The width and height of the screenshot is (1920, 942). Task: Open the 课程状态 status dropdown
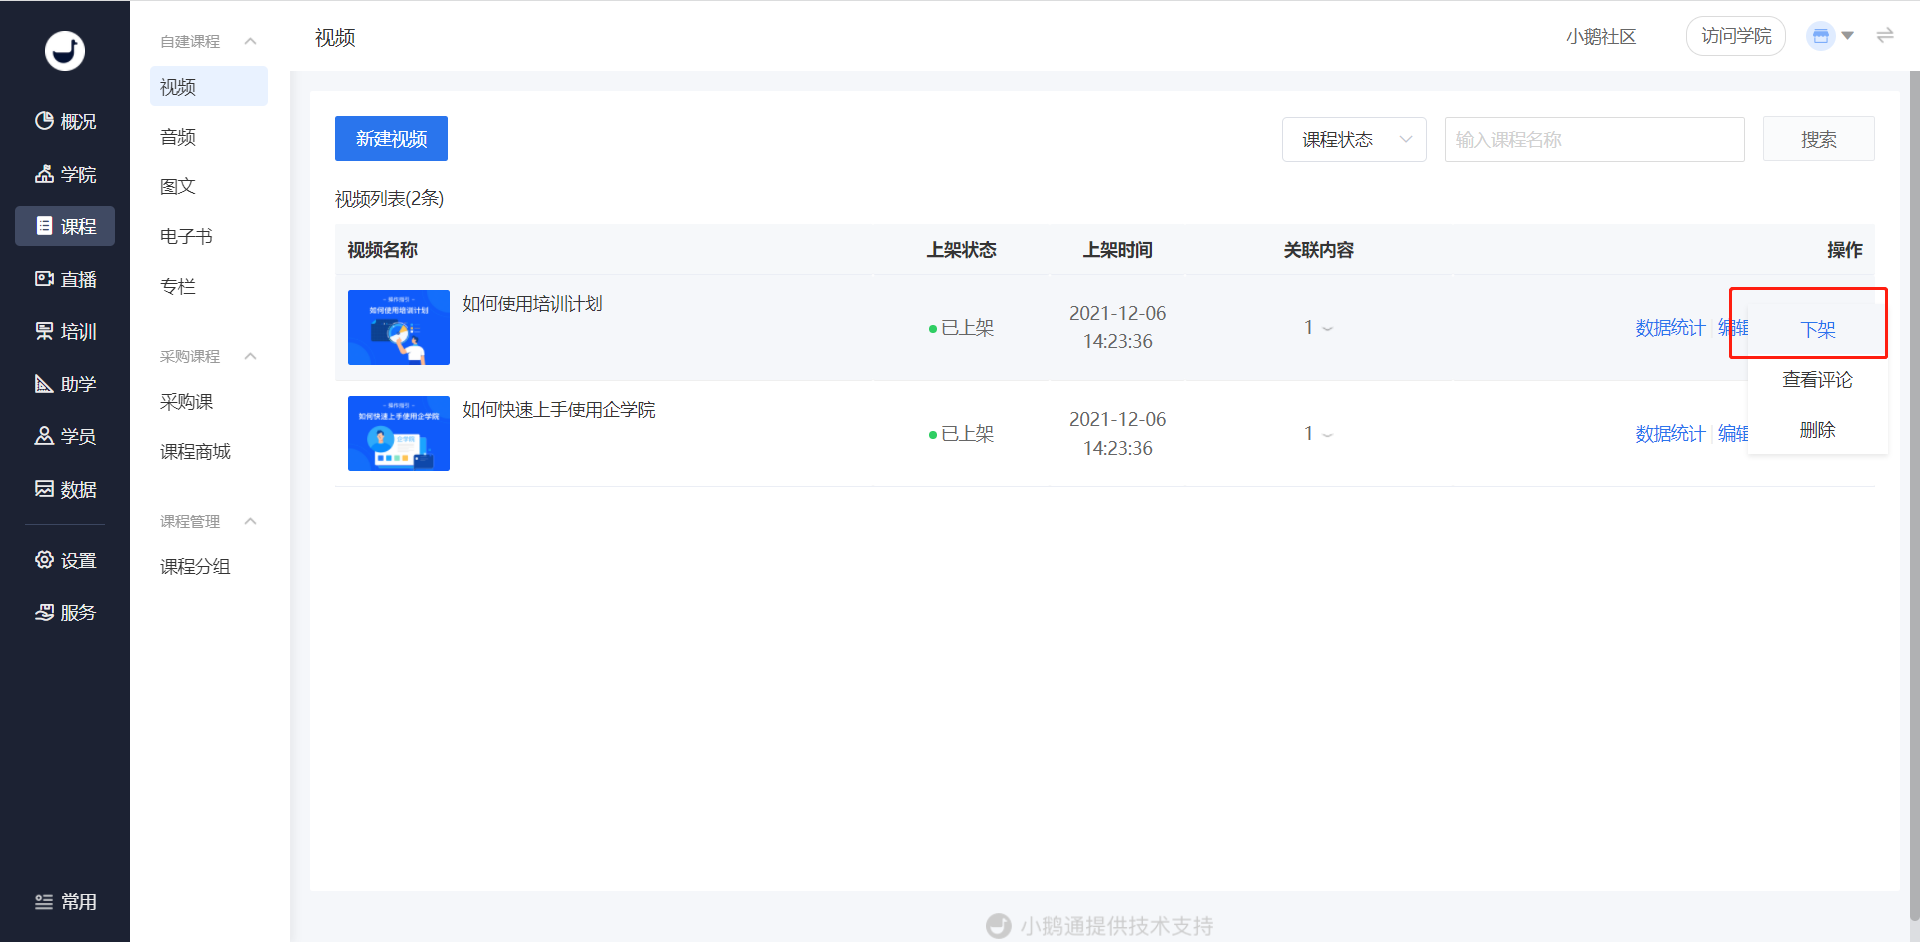pos(1354,139)
